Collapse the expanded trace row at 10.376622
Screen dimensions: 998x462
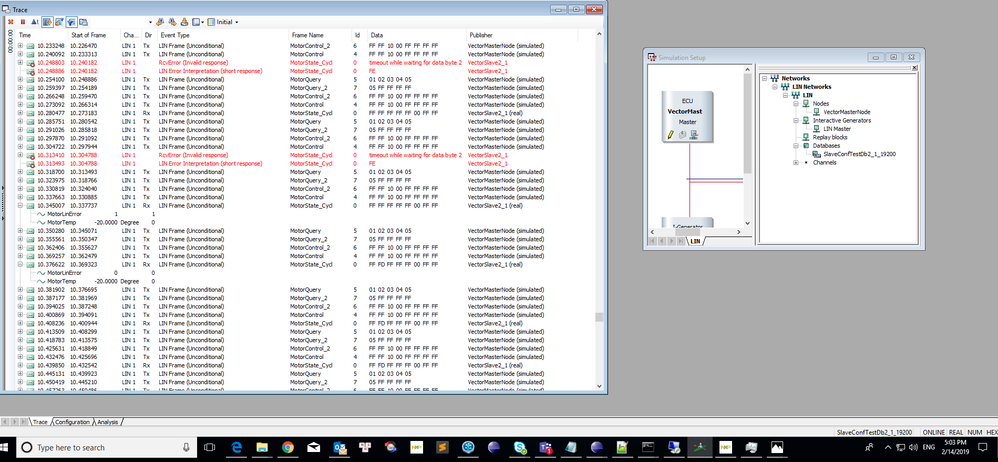click(20, 264)
